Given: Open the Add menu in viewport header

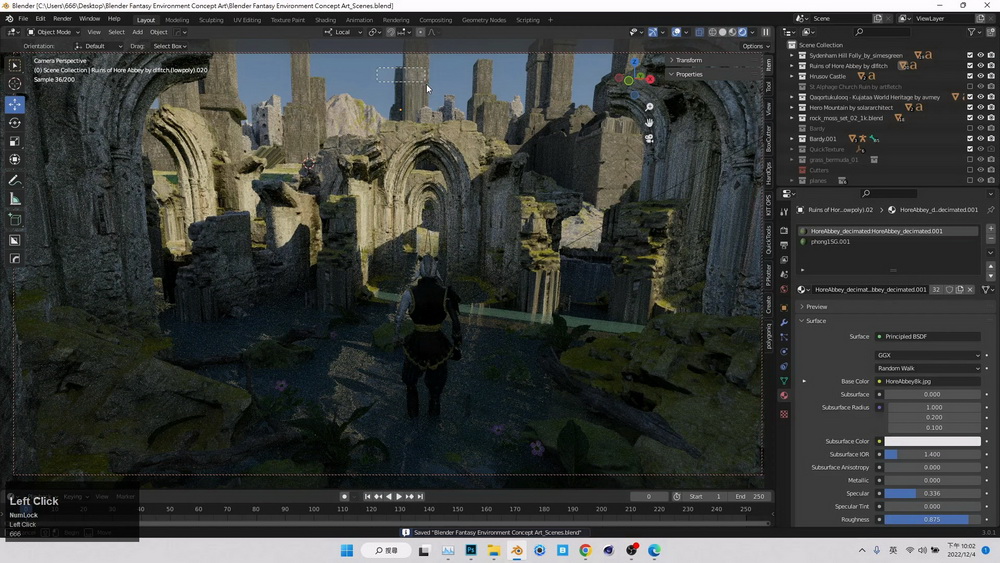Looking at the screenshot, I should pos(137,32).
